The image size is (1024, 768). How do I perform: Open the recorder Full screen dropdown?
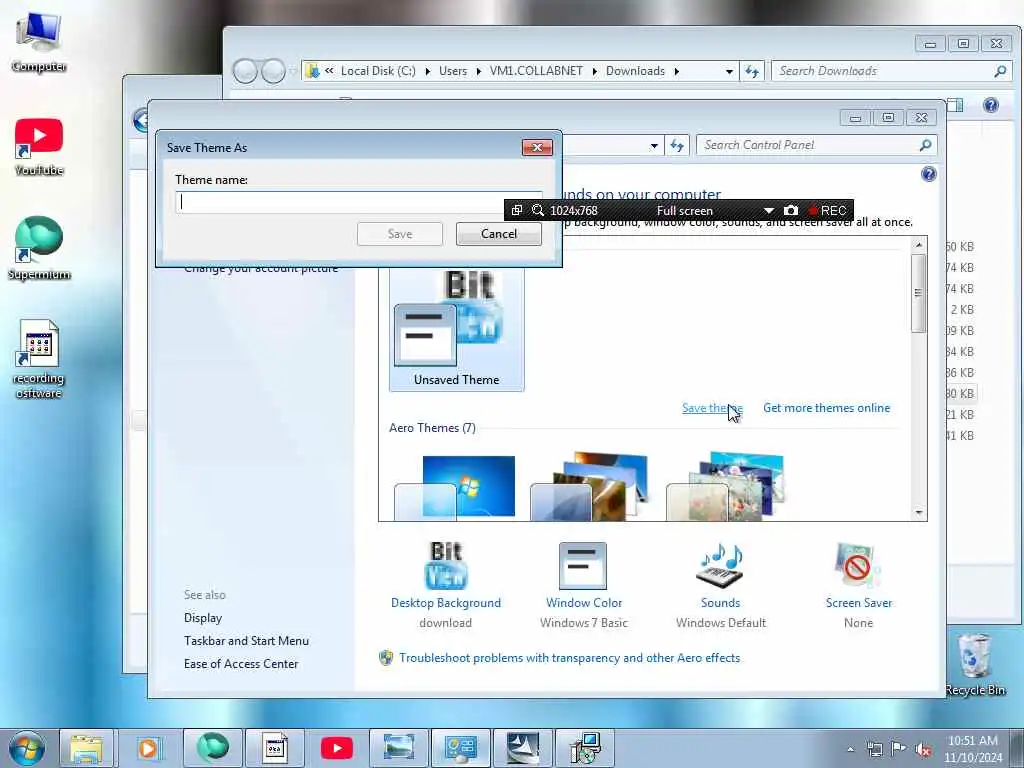(x=769, y=210)
